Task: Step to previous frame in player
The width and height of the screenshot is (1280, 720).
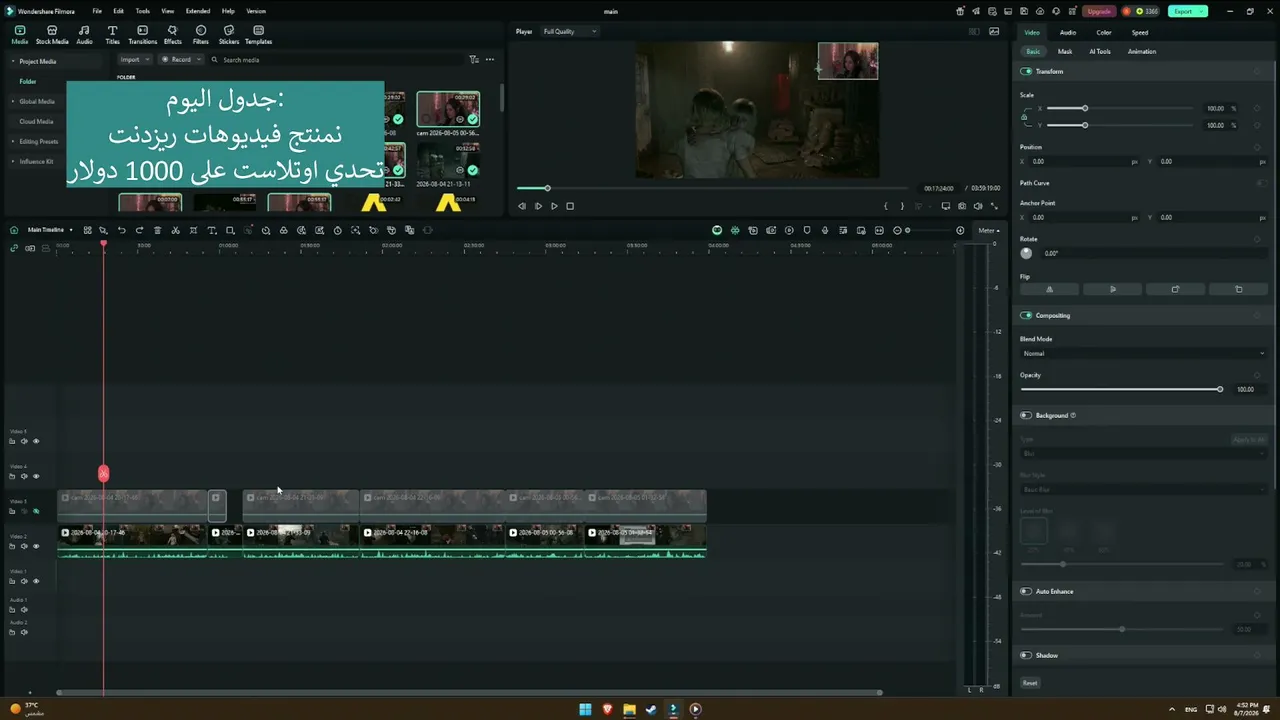Action: [521, 206]
